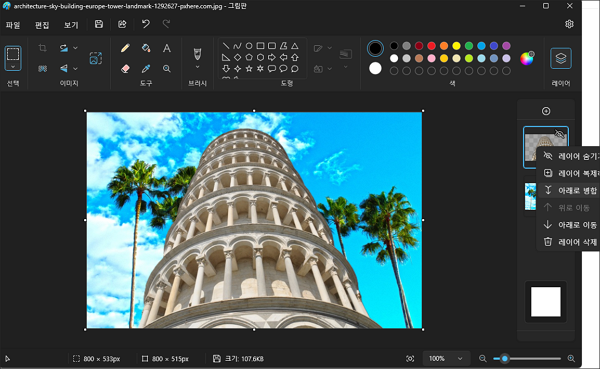
Task: Choose 레이어 숨기기 in context menu
Action: click(570, 156)
